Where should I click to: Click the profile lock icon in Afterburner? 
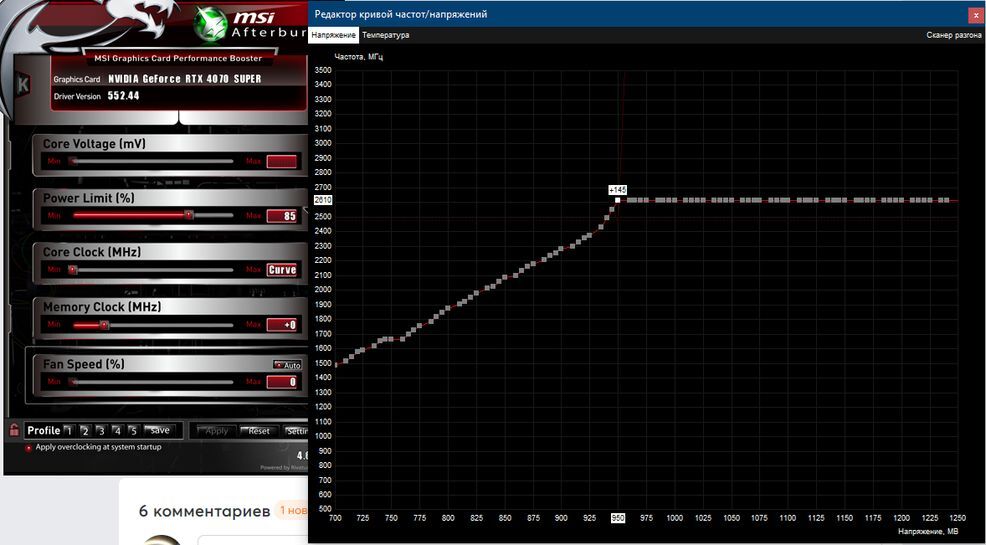[14, 431]
